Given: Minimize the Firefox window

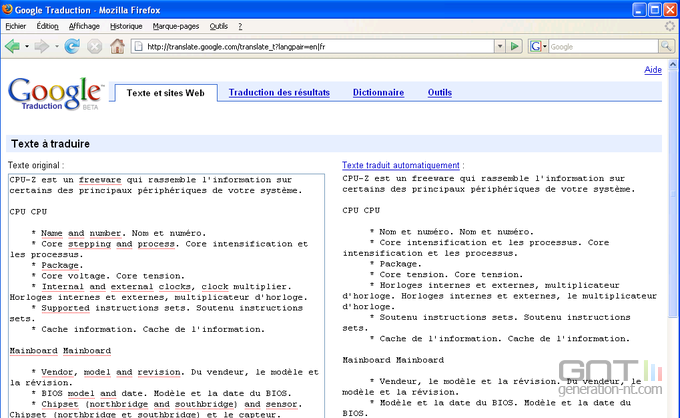Looking at the screenshot, I should pyautogui.click(x=639, y=10).
